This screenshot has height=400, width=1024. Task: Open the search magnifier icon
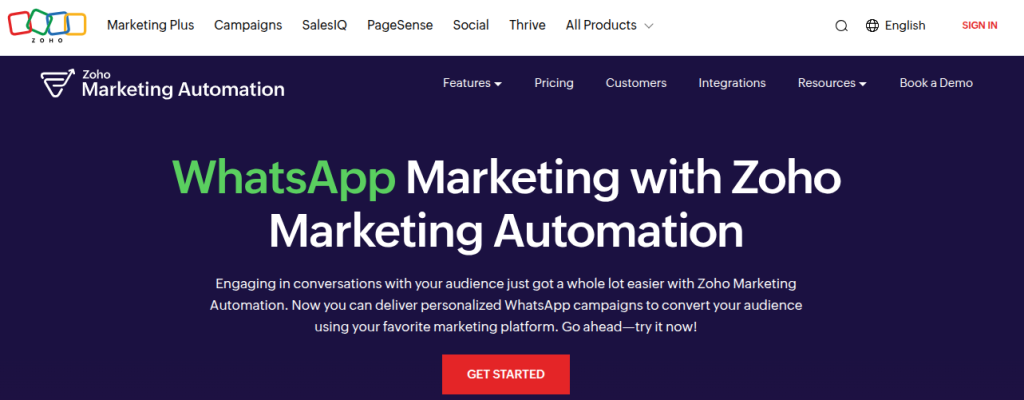[x=842, y=26]
